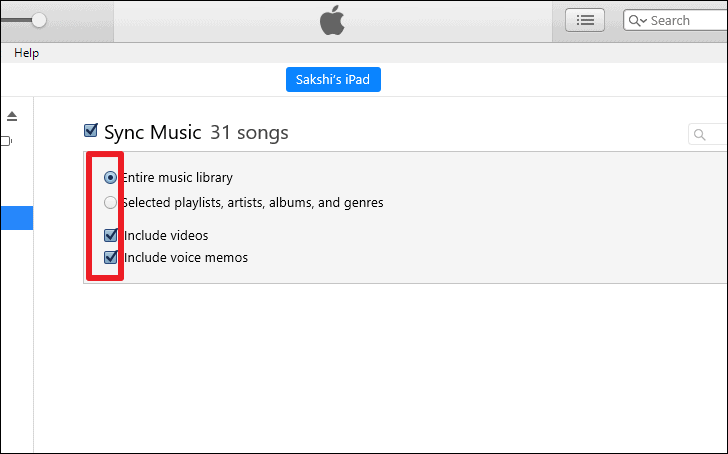The width and height of the screenshot is (728, 454).
Task: Click into the top Search field
Action: pyautogui.click(x=676, y=20)
